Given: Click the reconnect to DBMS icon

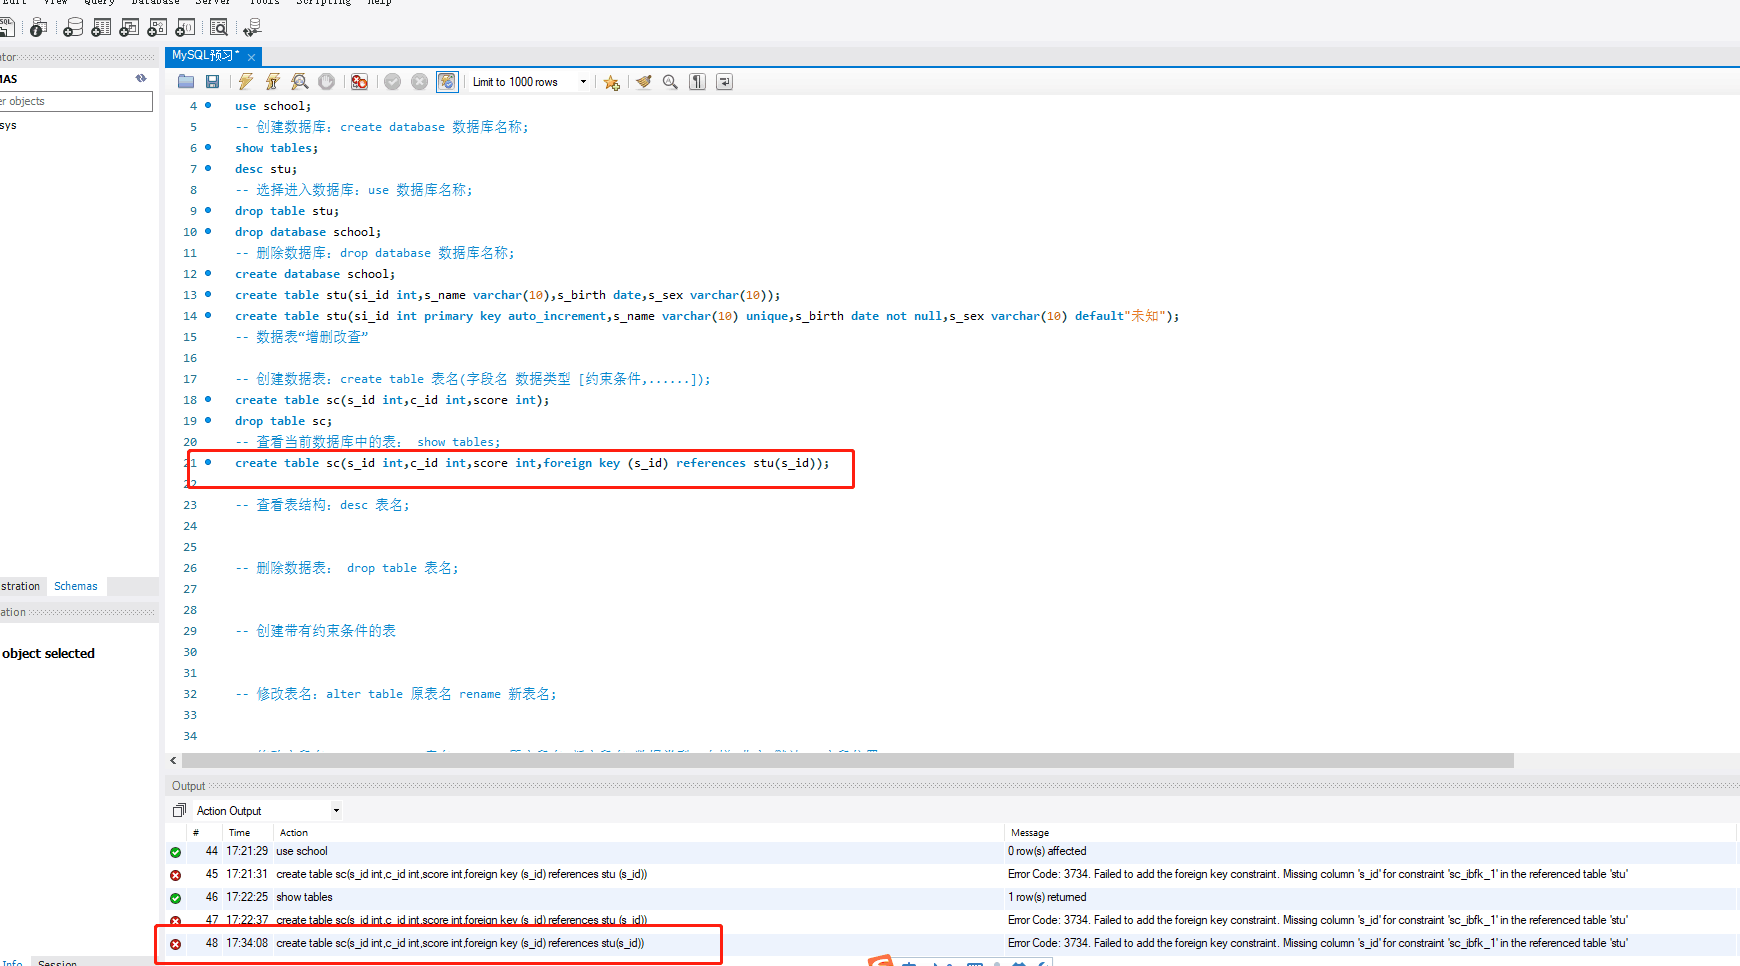Looking at the screenshot, I should (x=251, y=27).
